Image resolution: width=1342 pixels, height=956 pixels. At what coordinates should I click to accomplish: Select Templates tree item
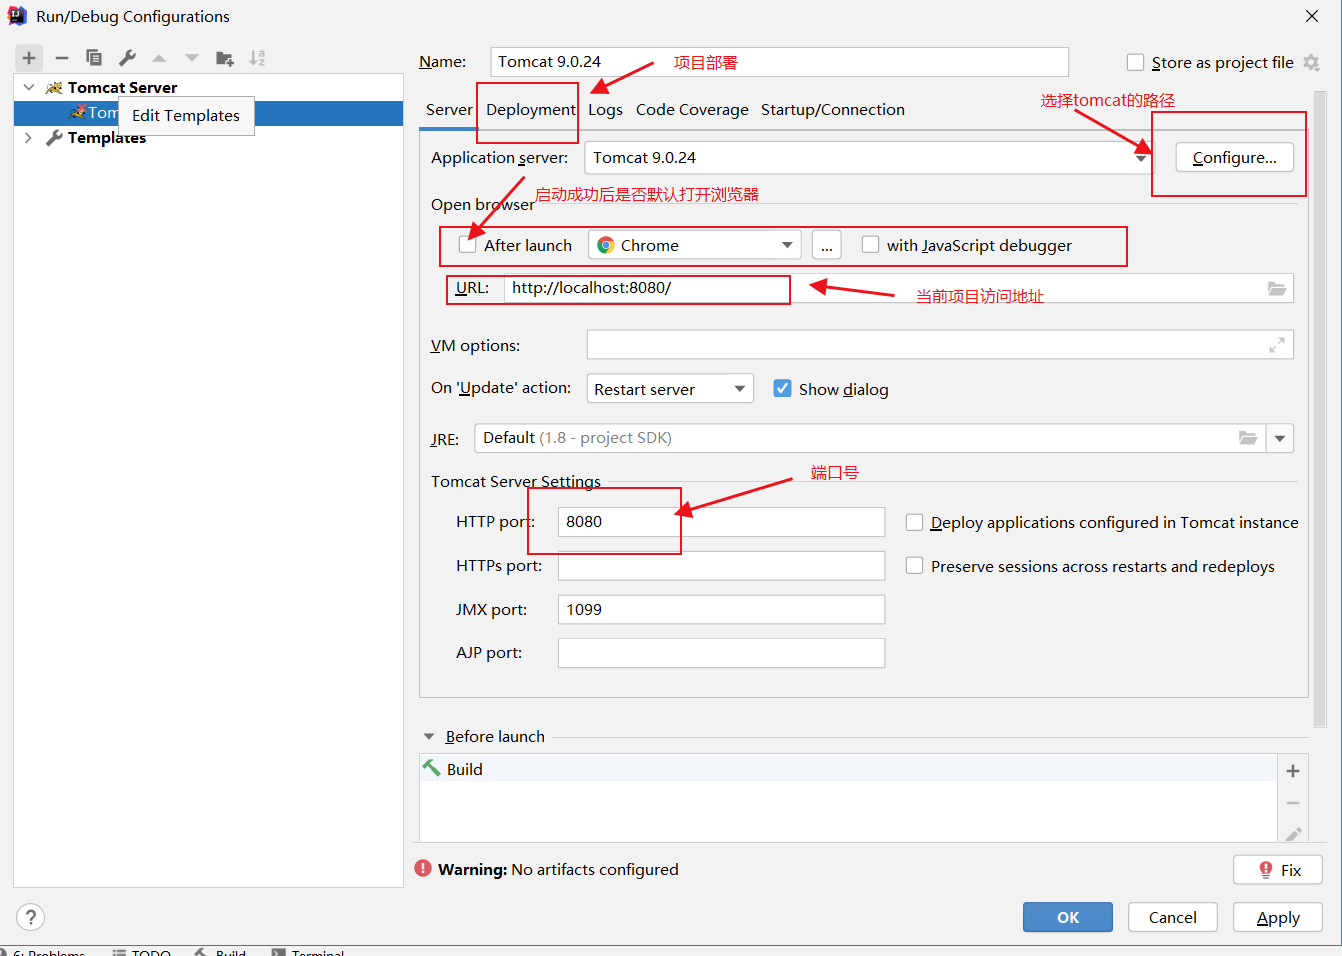(107, 137)
